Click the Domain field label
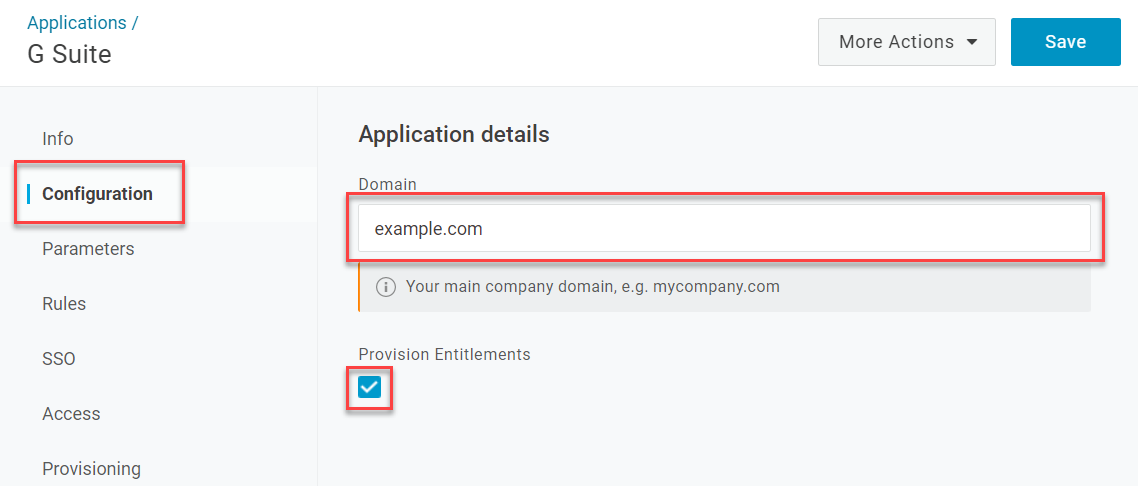The width and height of the screenshot is (1138, 486). coord(388,184)
